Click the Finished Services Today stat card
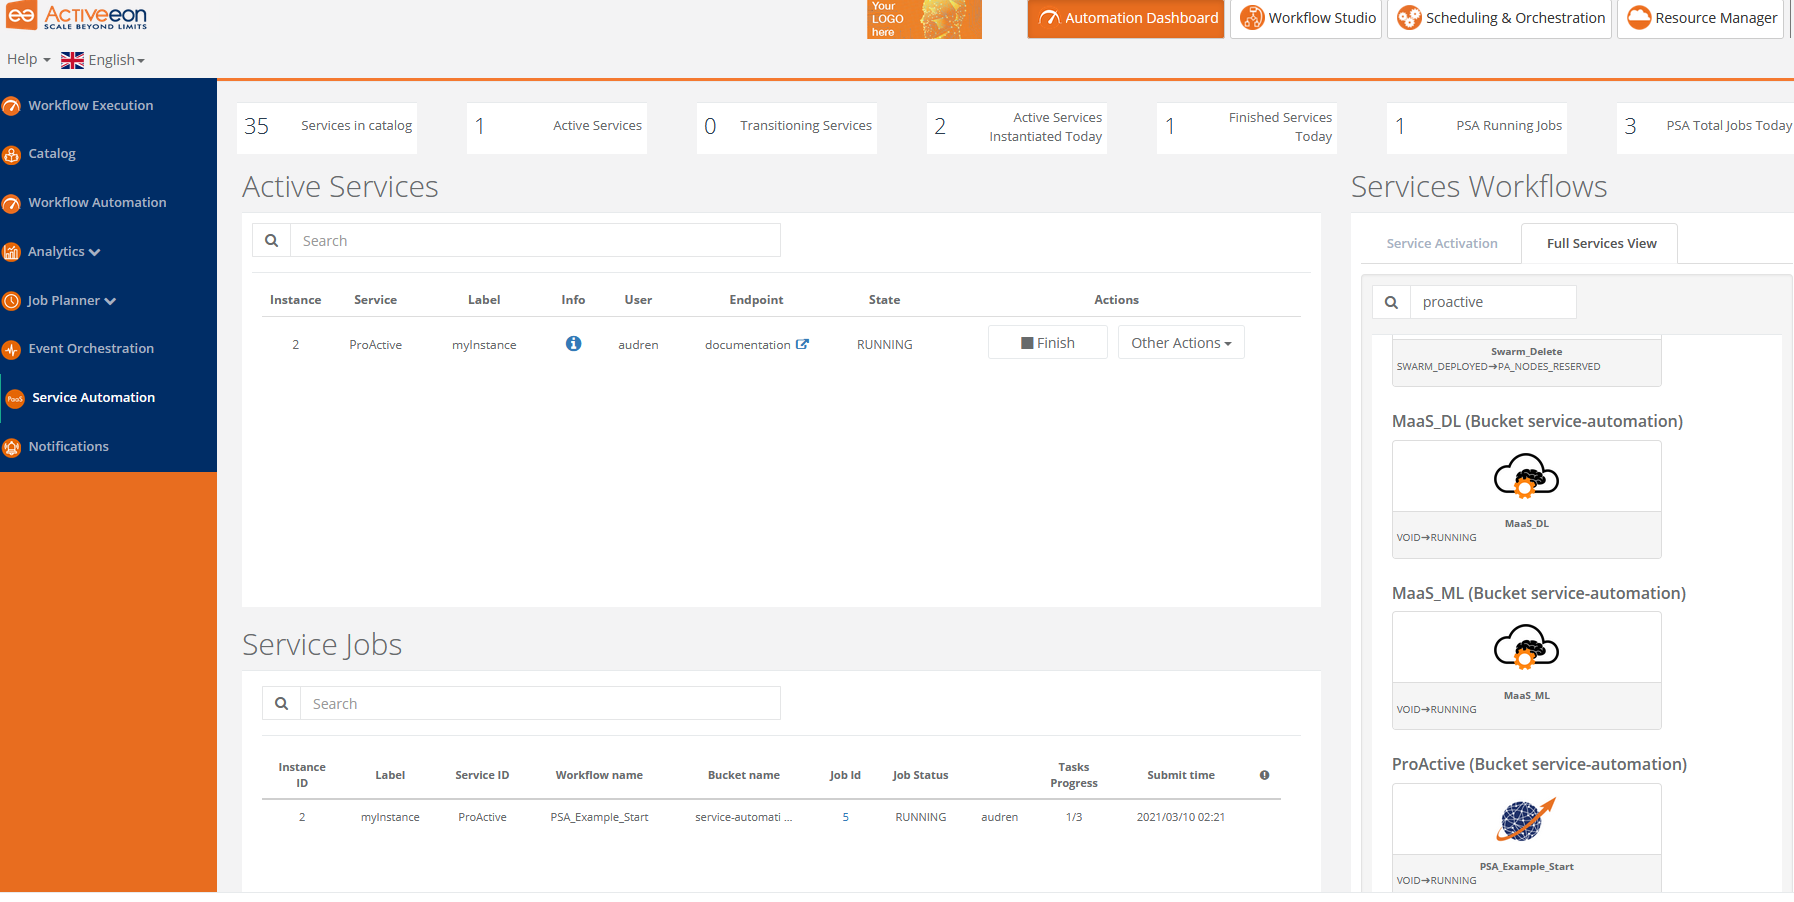This screenshot has width=1794, height=902. pyautogui.click(x=1247, y=128)
